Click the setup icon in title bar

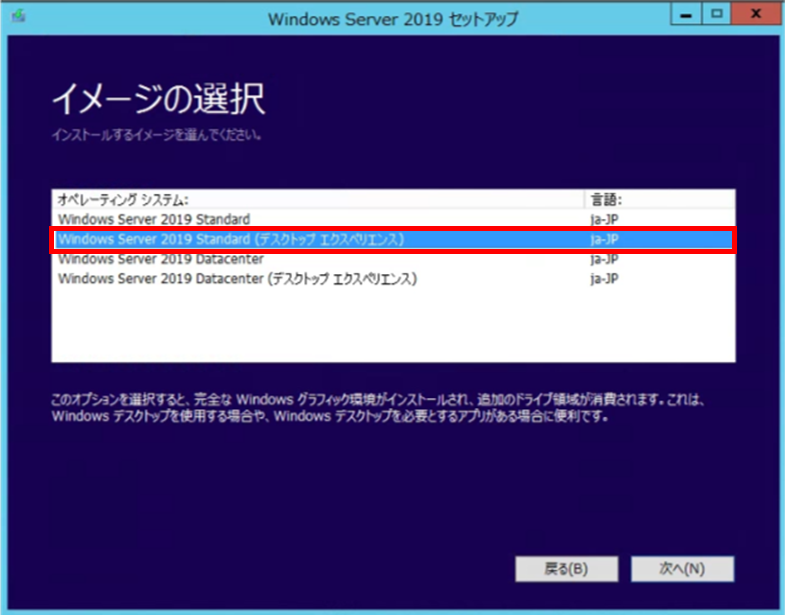(x=19, y=17)
